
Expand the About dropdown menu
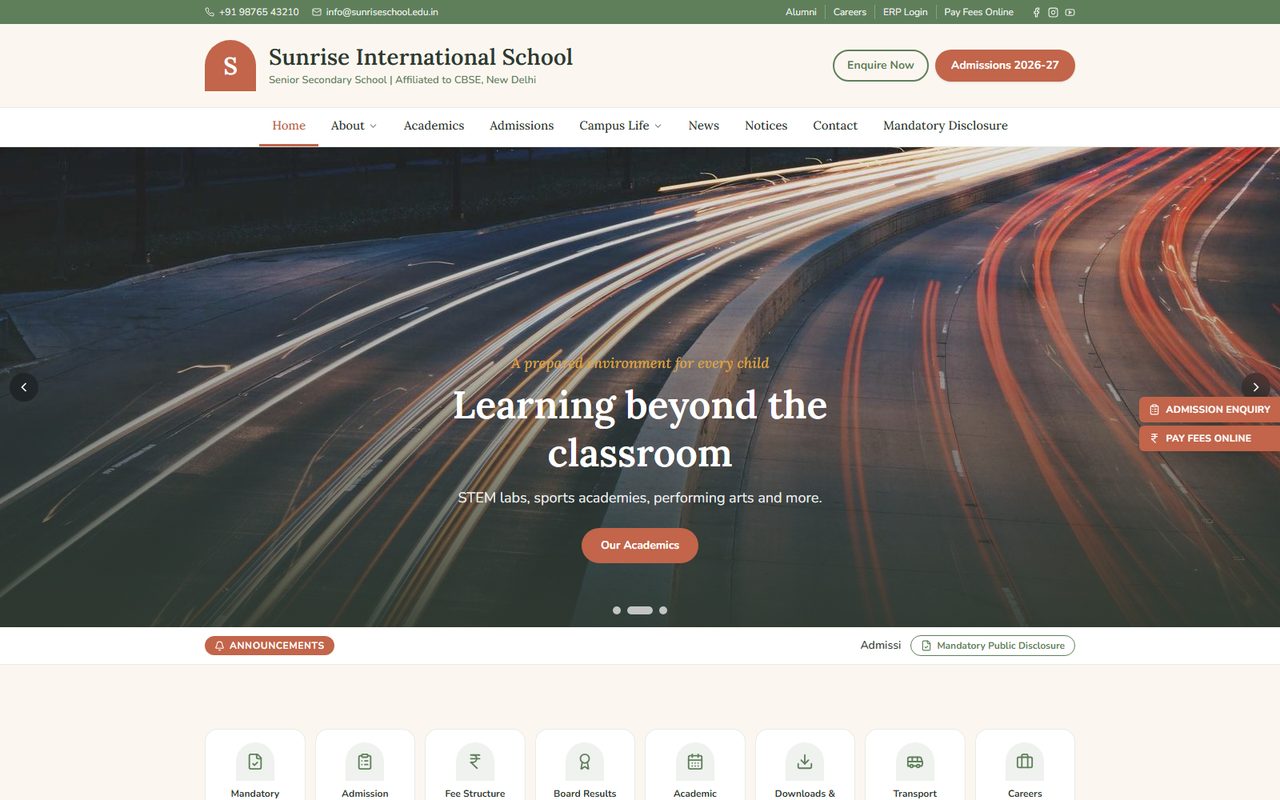pyautogui.click(x=354, y=126)
